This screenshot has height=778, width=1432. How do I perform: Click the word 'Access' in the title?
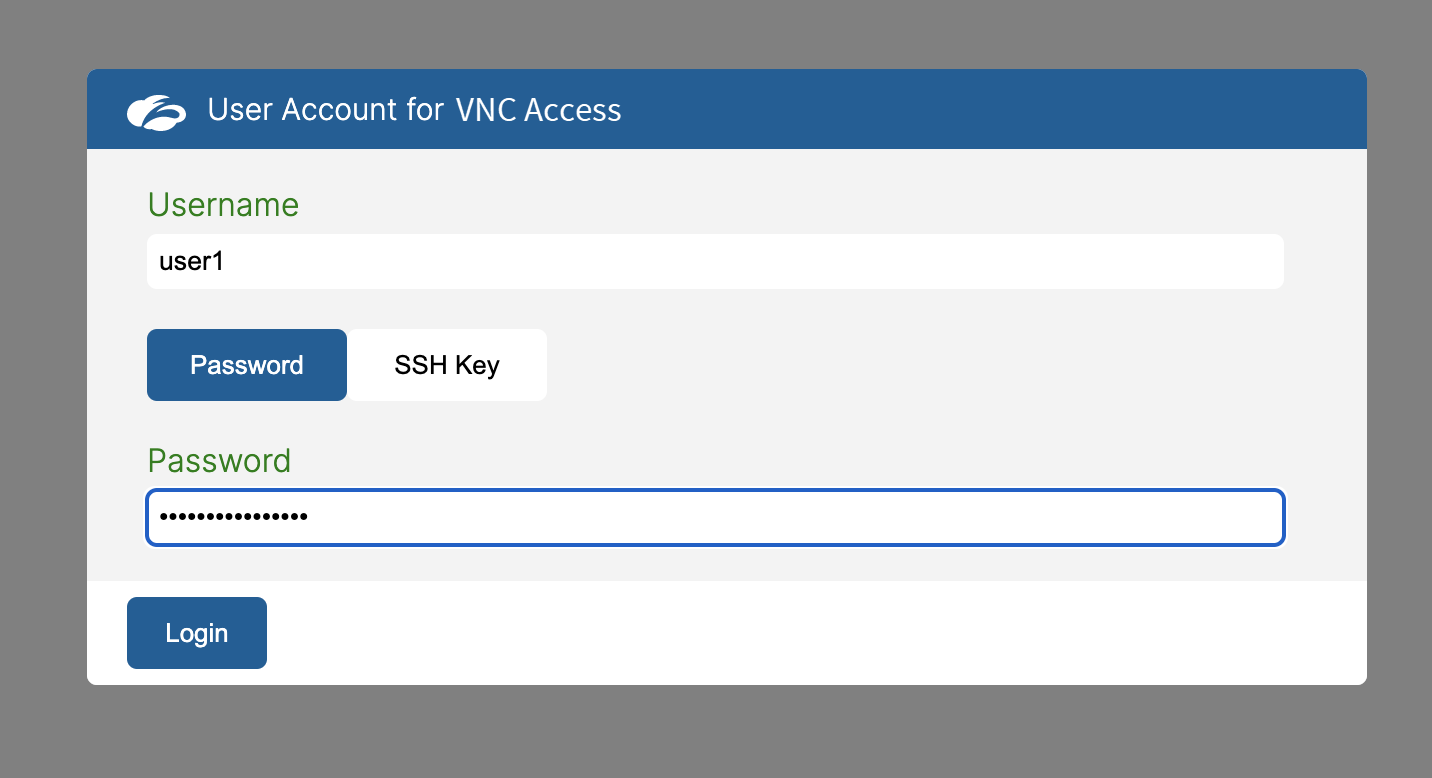[573, 110]
